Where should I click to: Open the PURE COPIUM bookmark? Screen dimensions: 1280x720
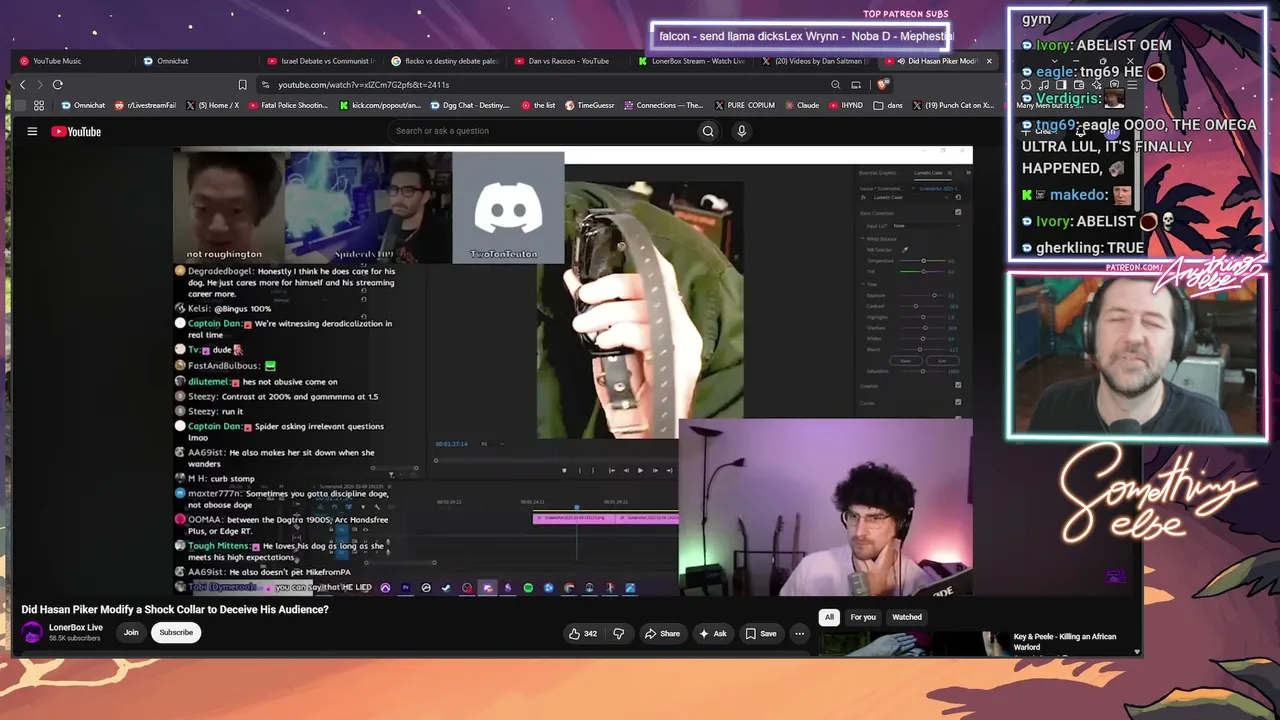coord(743,105)
